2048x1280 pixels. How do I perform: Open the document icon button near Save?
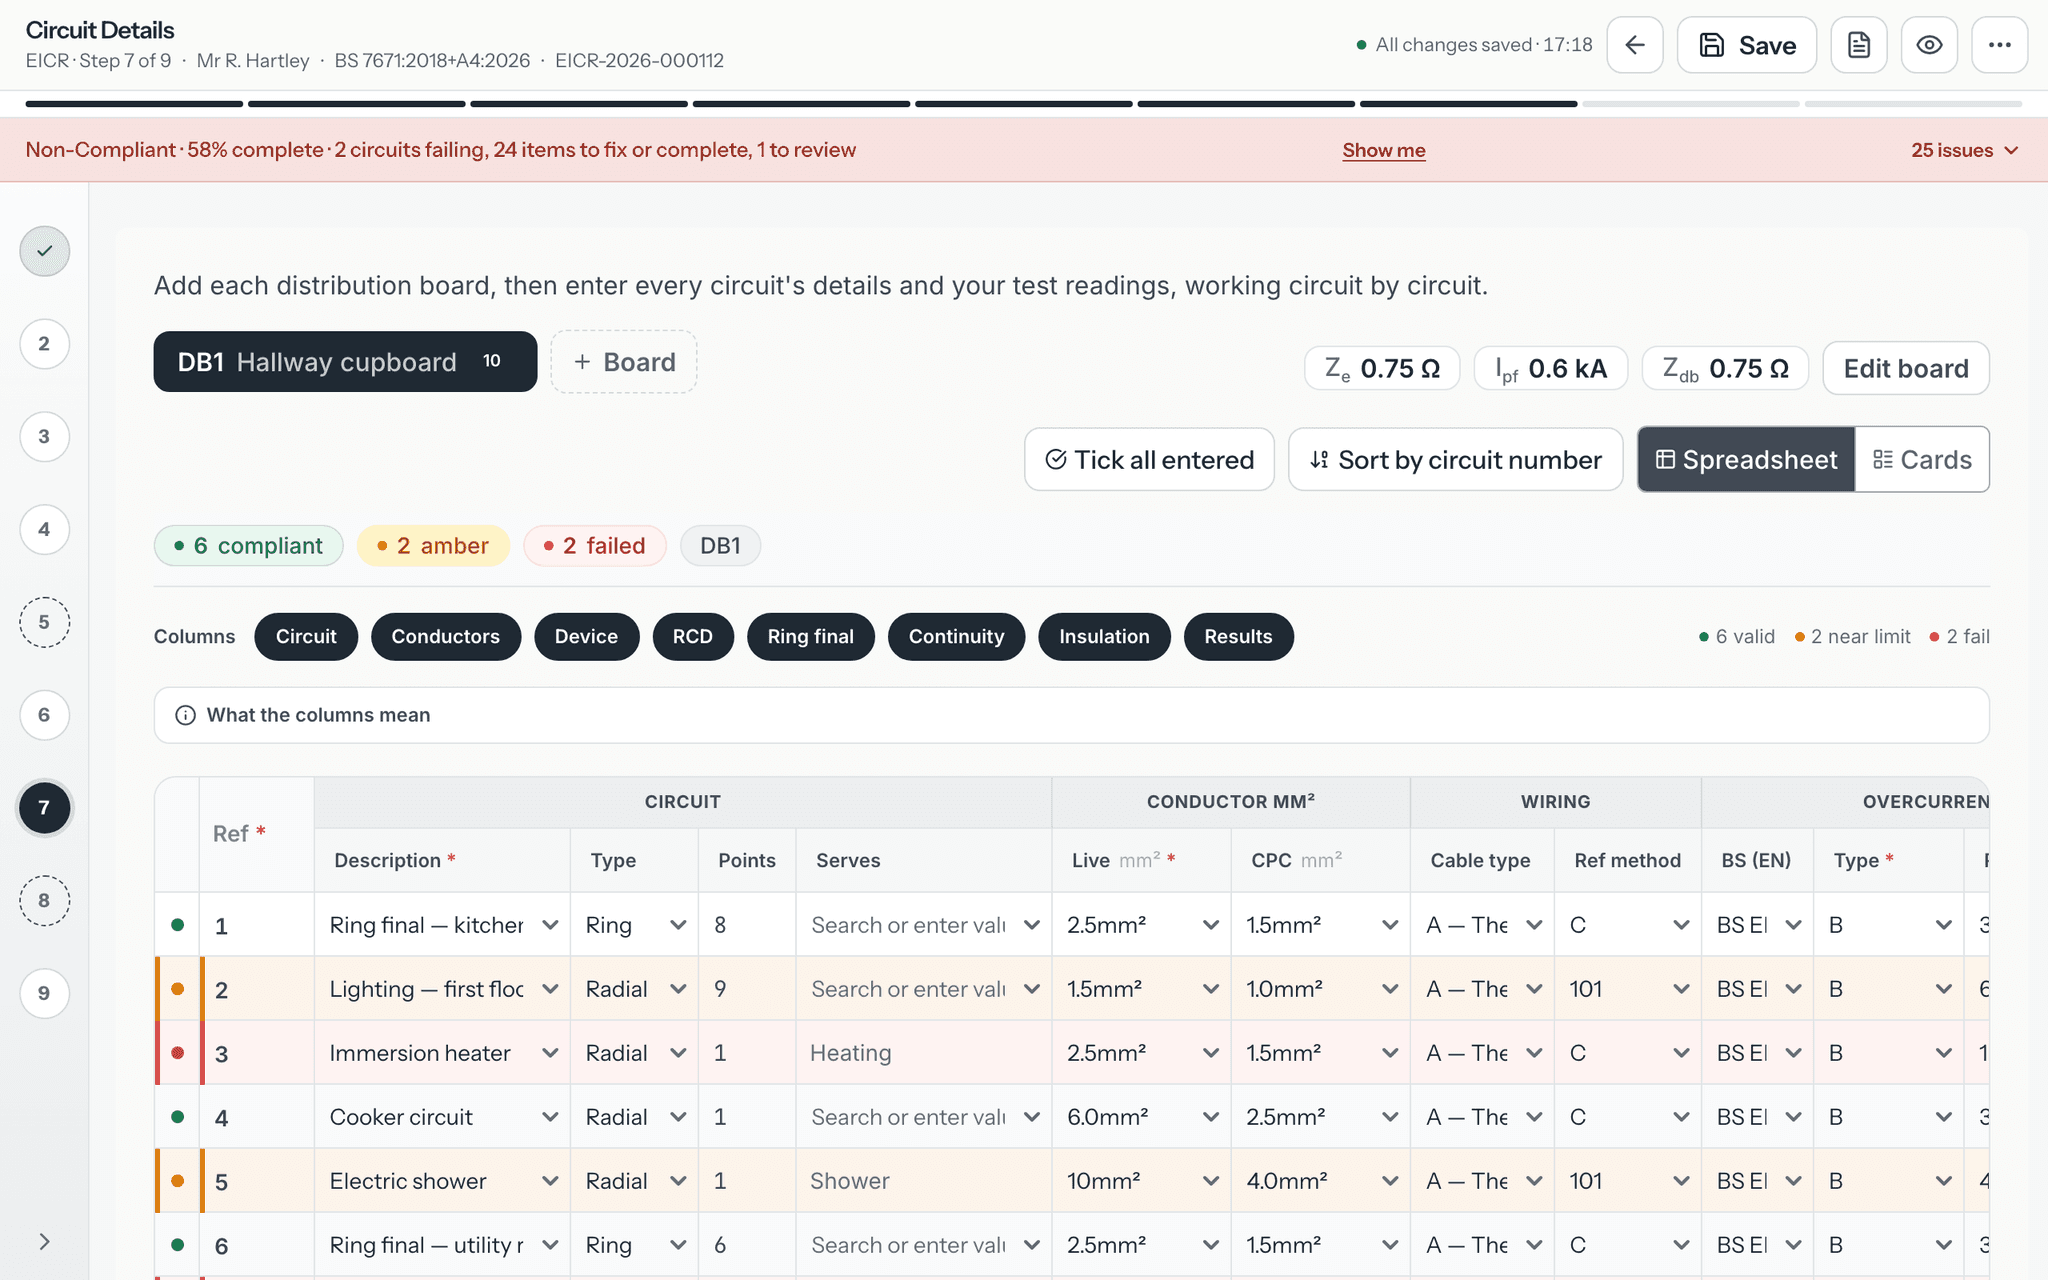[1859, 45]
